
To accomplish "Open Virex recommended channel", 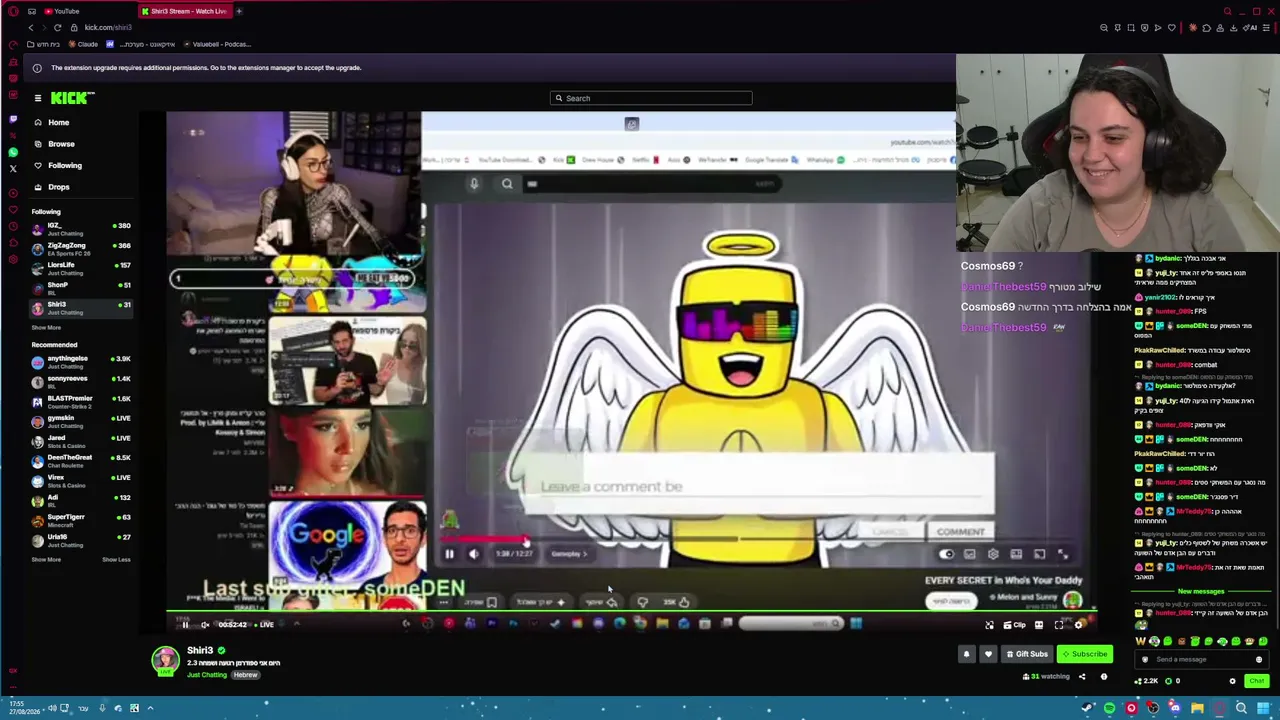I will (82, 480).
